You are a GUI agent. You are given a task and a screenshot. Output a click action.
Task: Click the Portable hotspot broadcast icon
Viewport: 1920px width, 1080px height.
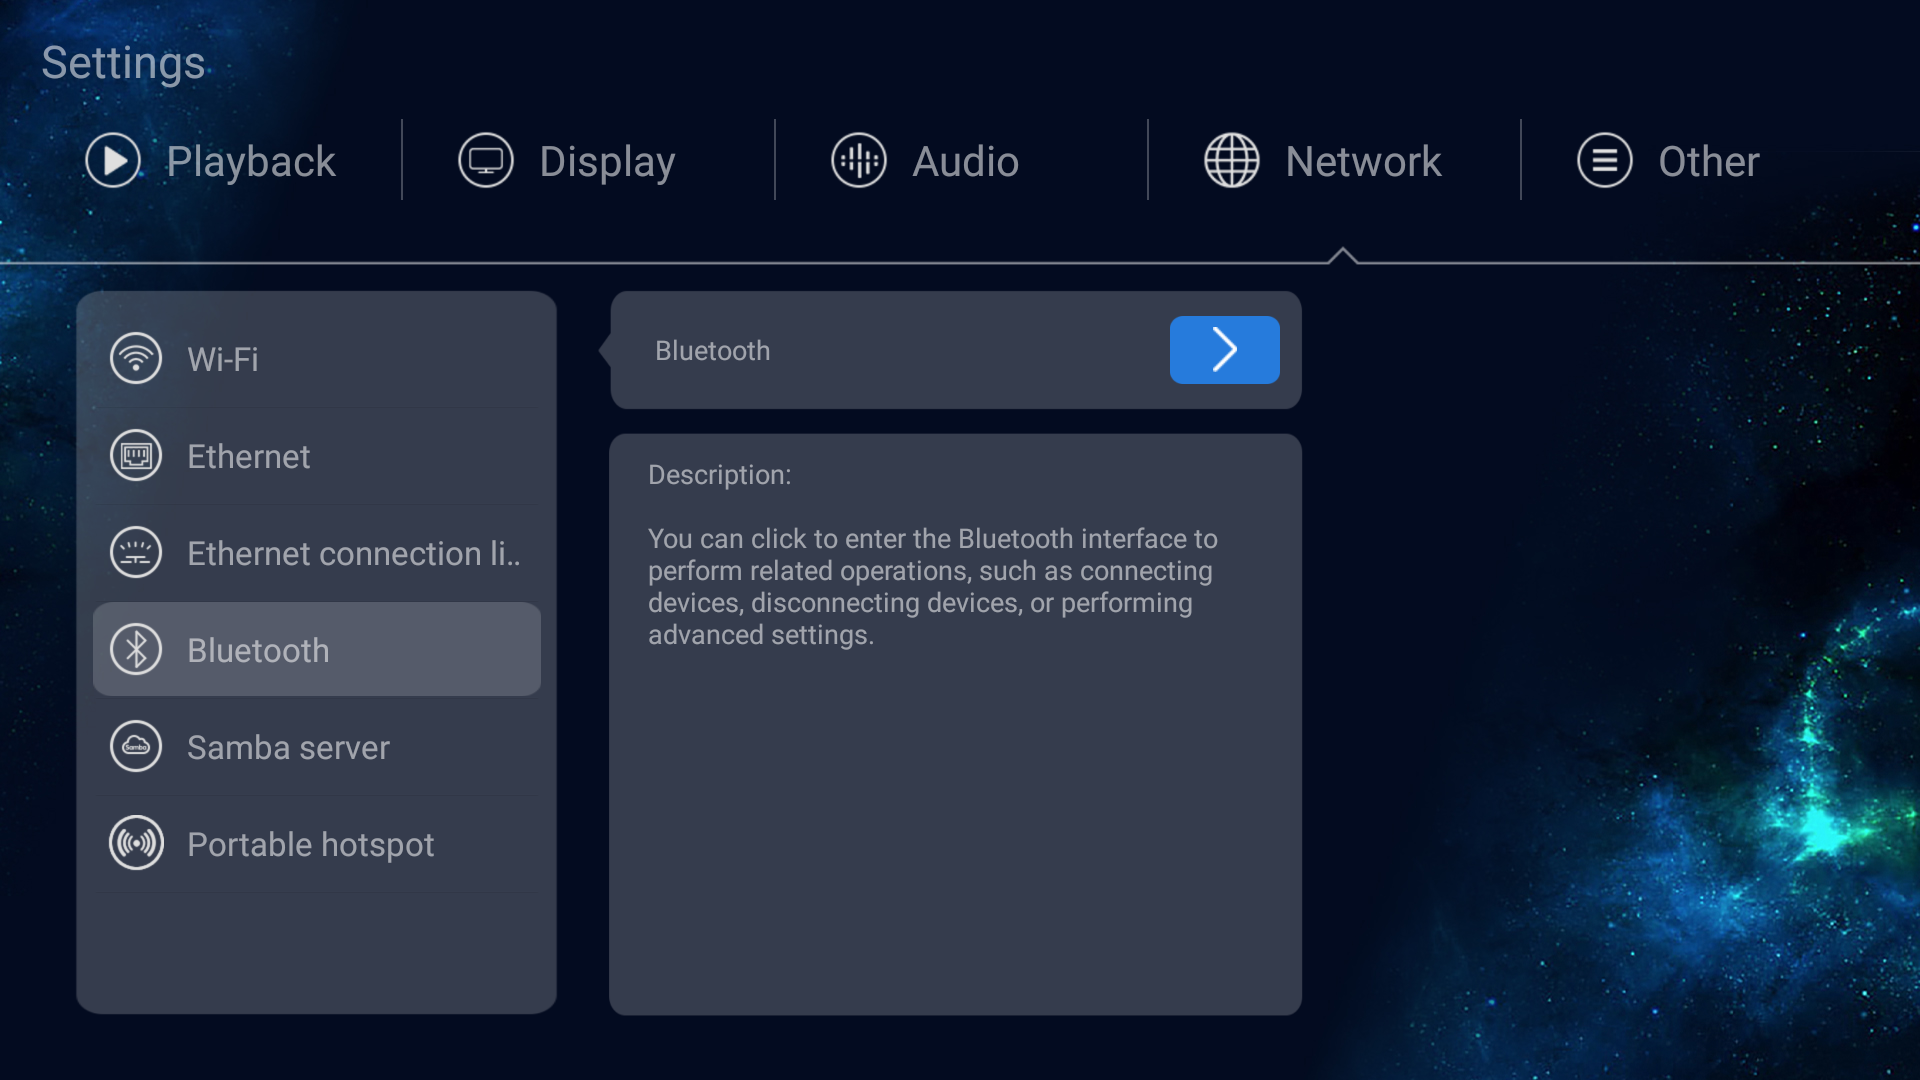[136, 843]
